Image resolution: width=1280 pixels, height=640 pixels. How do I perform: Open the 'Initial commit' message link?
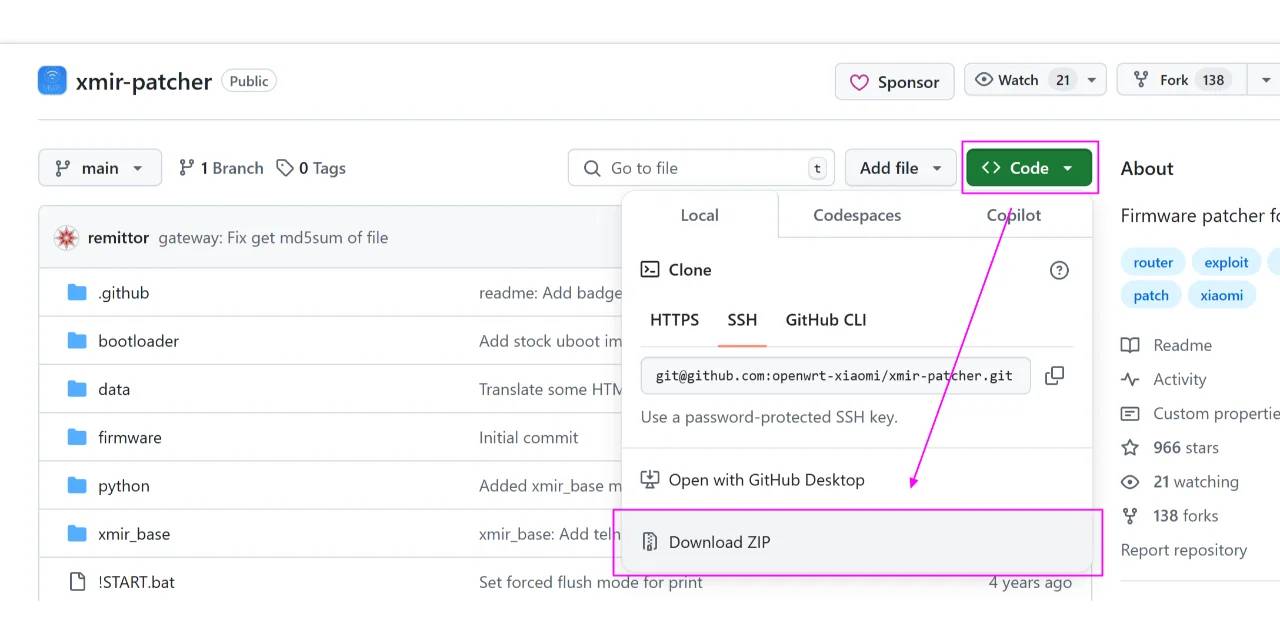pyautogui.click(x=529, y=437)
